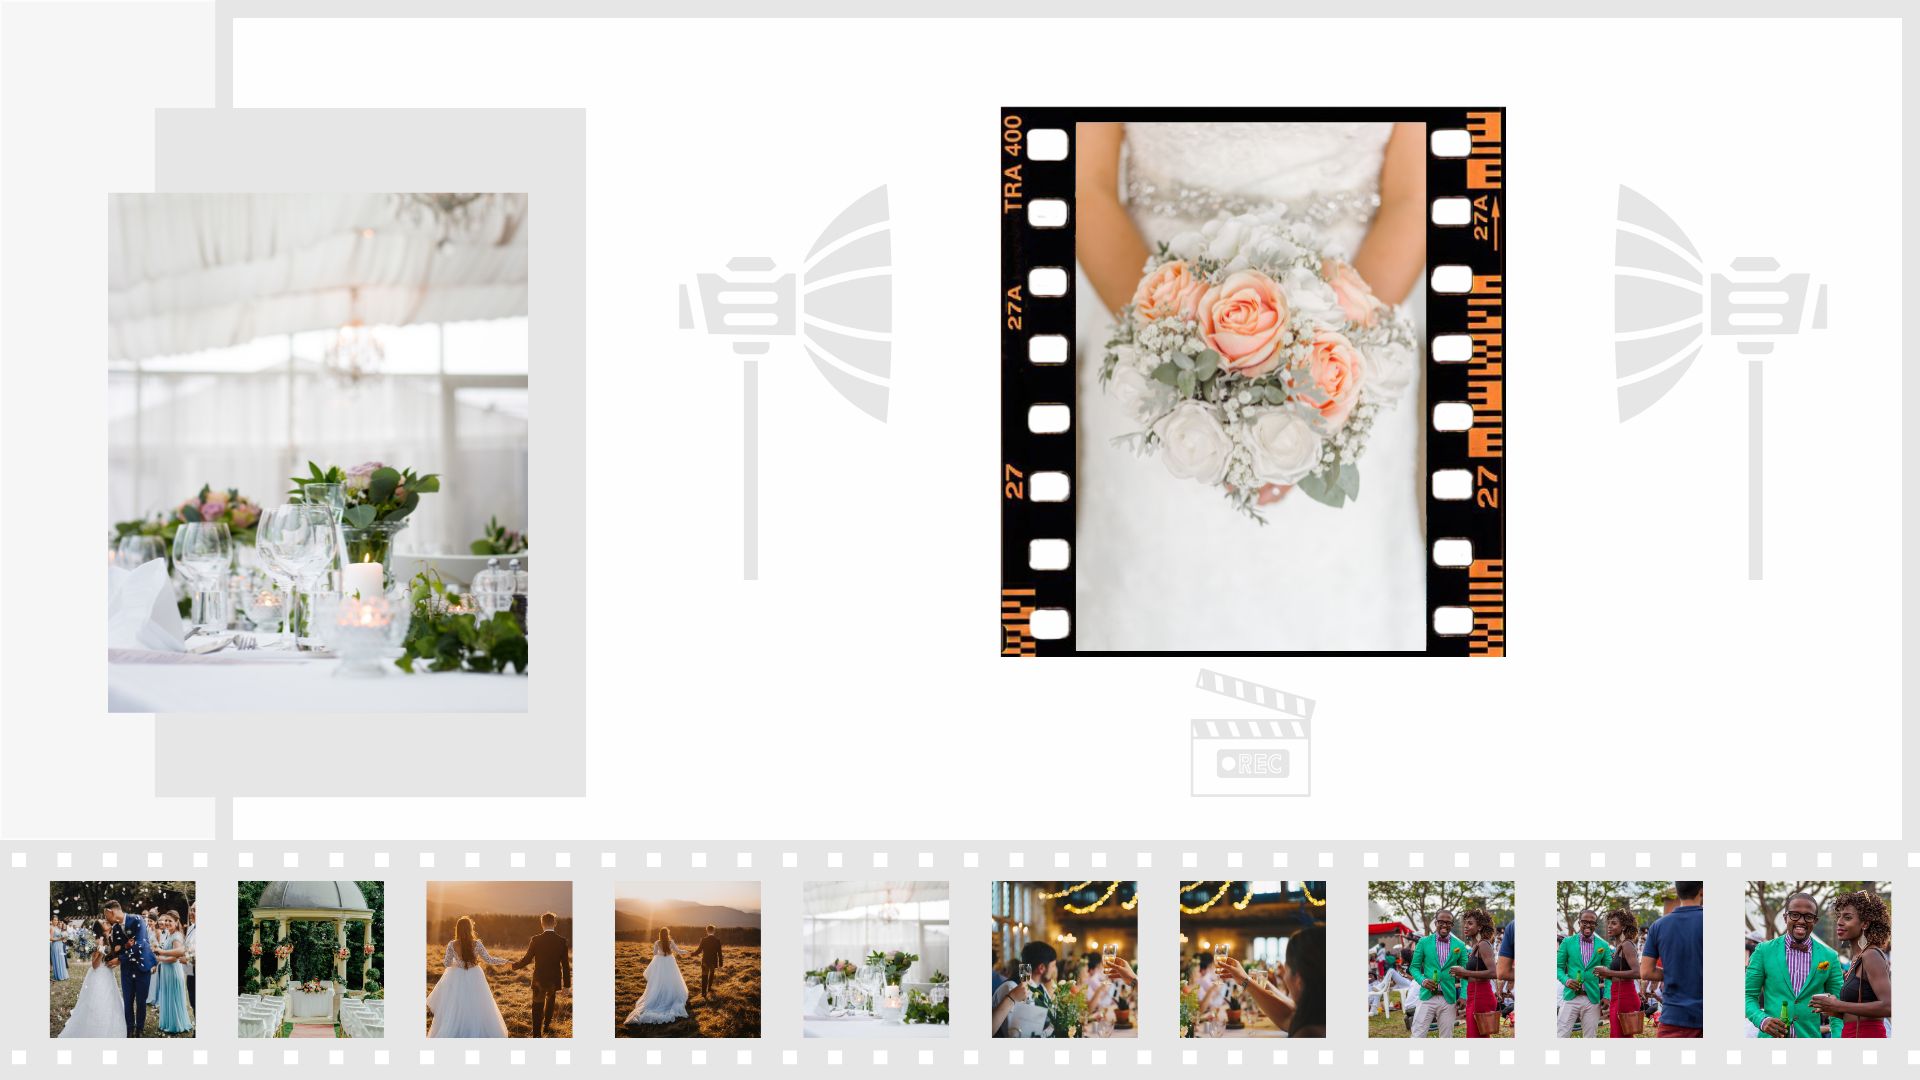Select the fourth thumbnail with bride's trailing dress
1920x1080 pixels.
pos(687,958)
